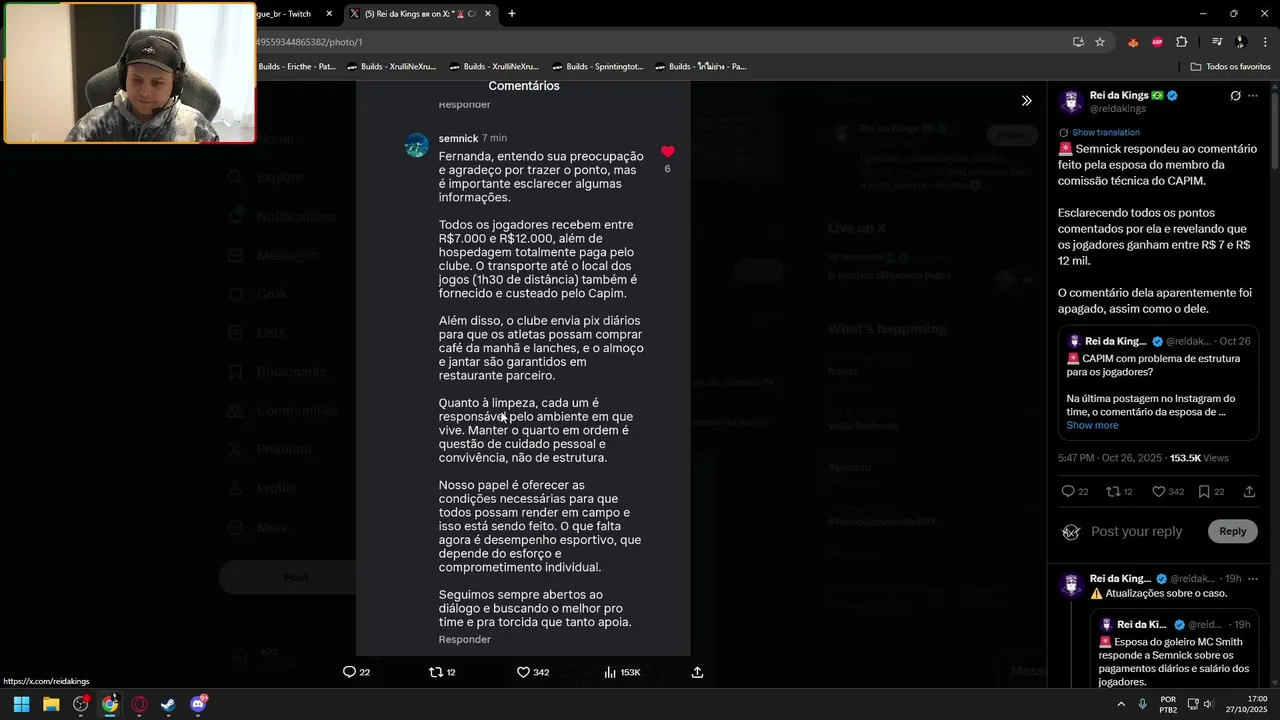Open more options on the 19h Atualizações reply
1280x720 pixels.
tap(1253, 578)
